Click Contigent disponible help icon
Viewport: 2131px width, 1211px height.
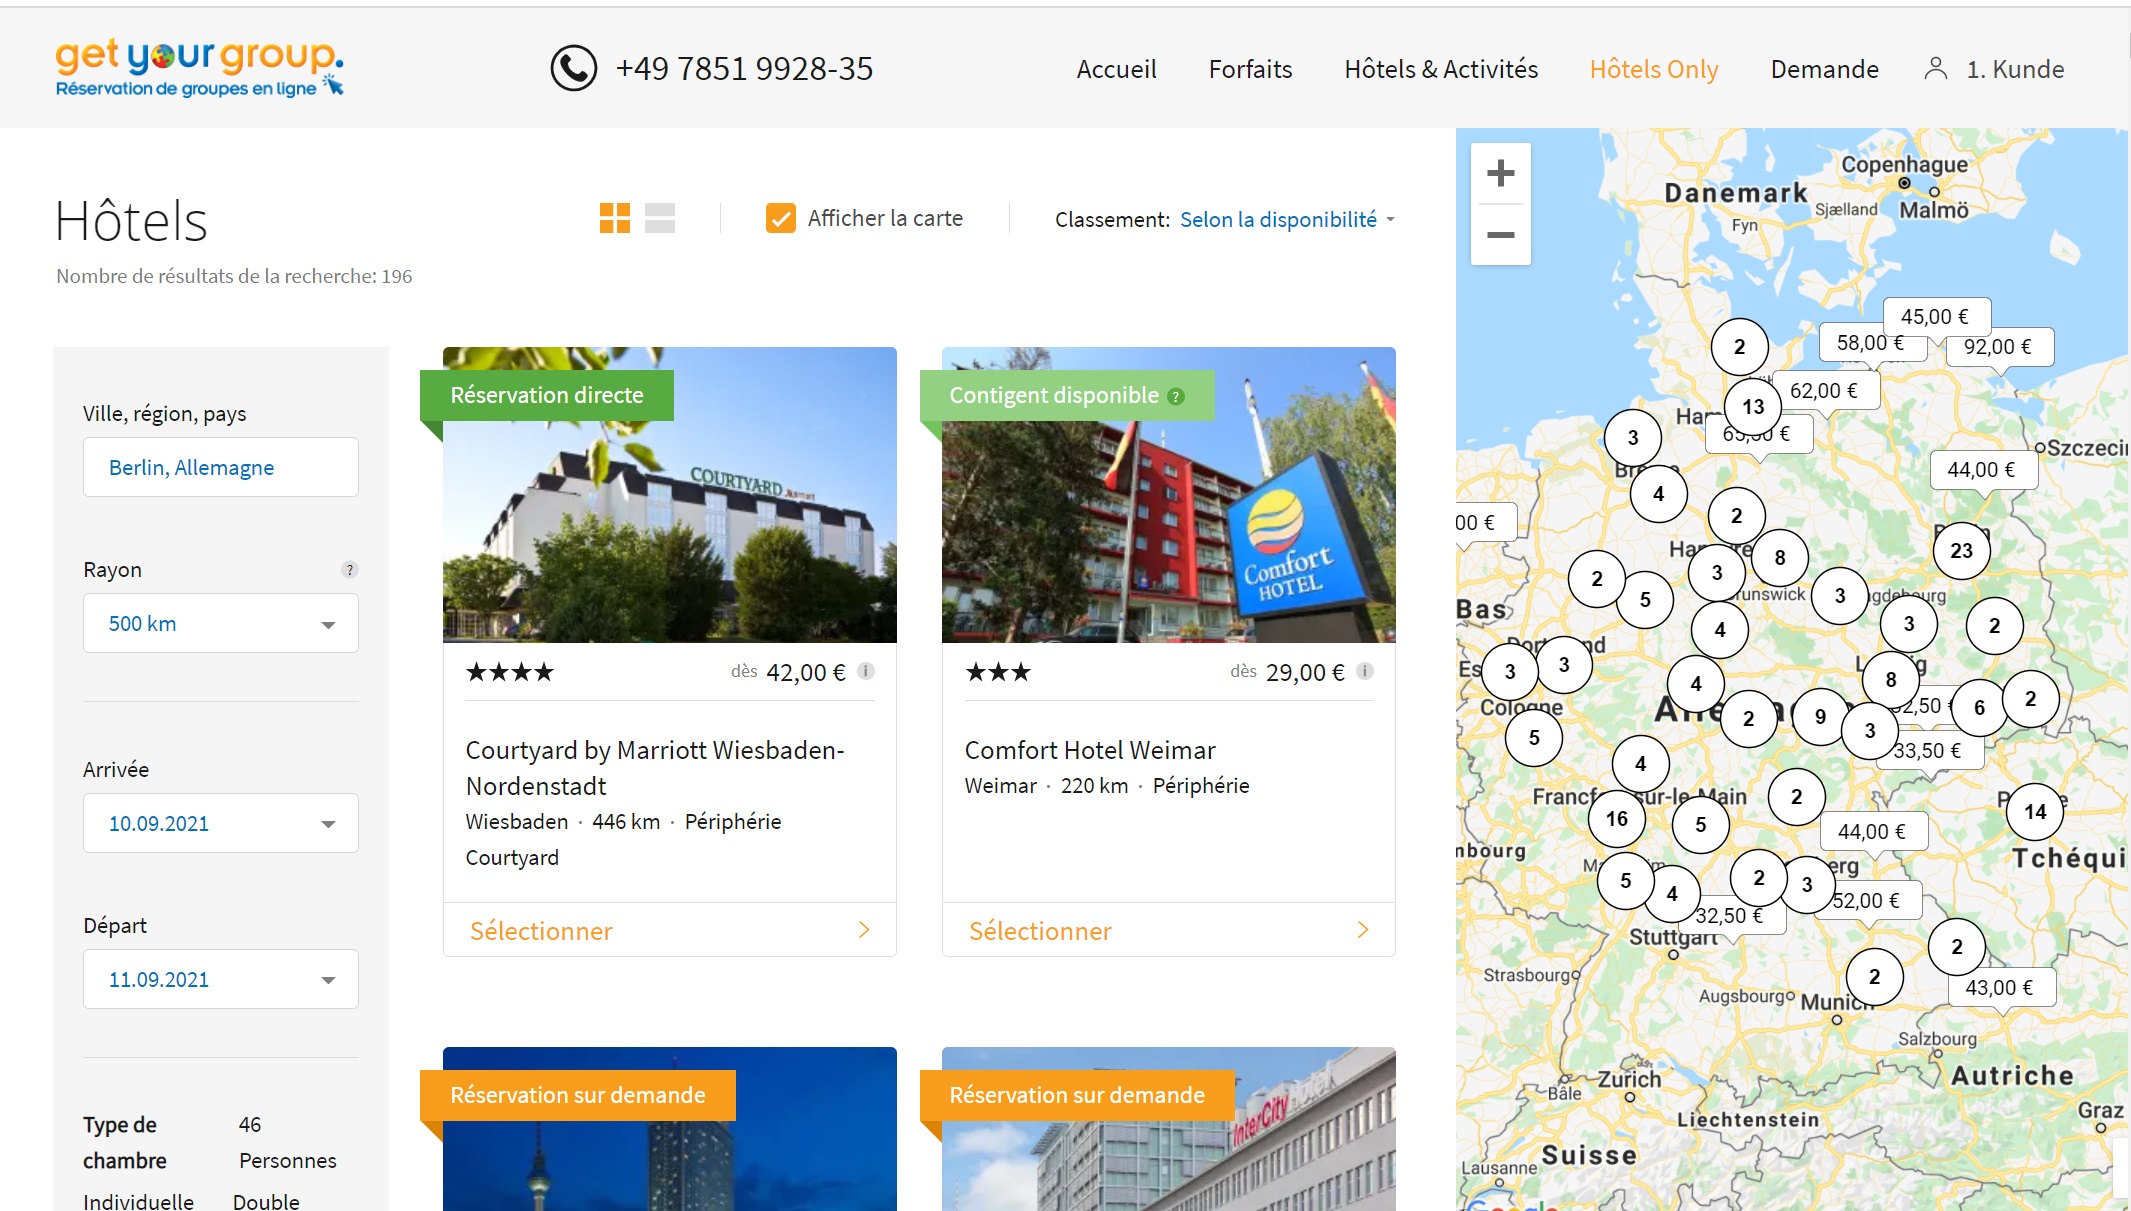(1176, 396)
